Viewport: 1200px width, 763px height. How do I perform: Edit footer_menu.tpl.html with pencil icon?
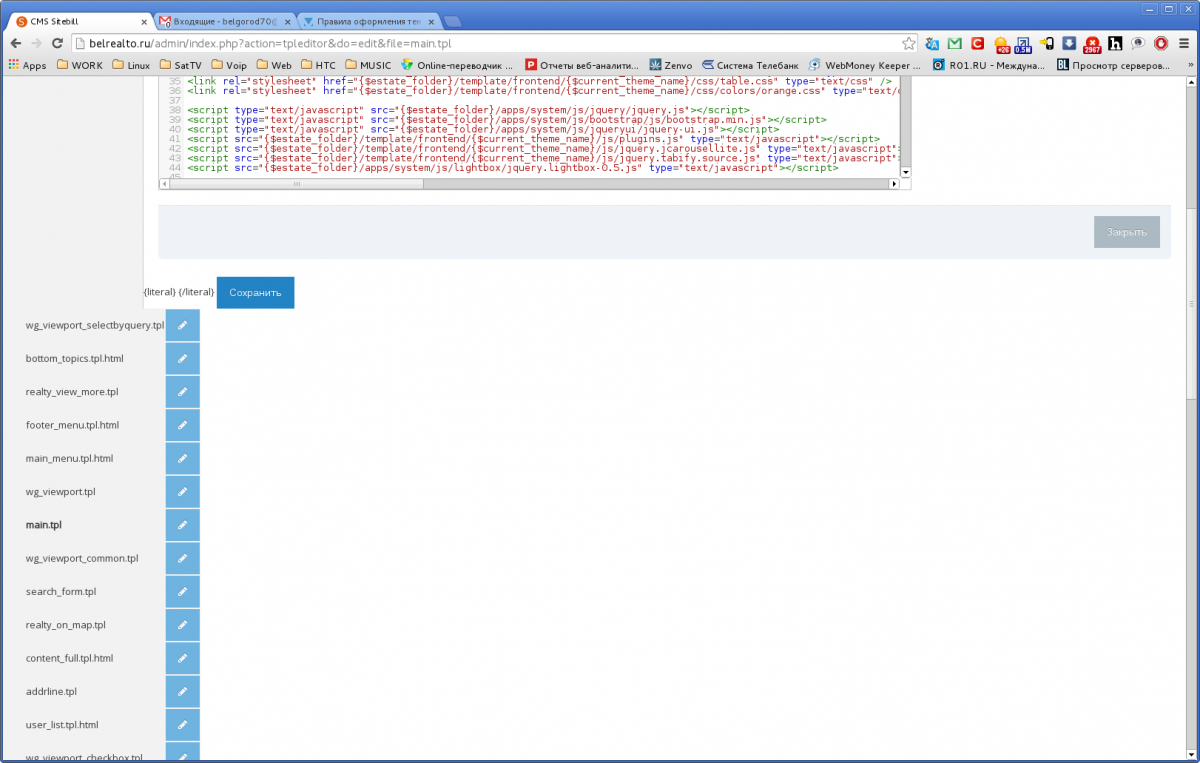(183, 425)
